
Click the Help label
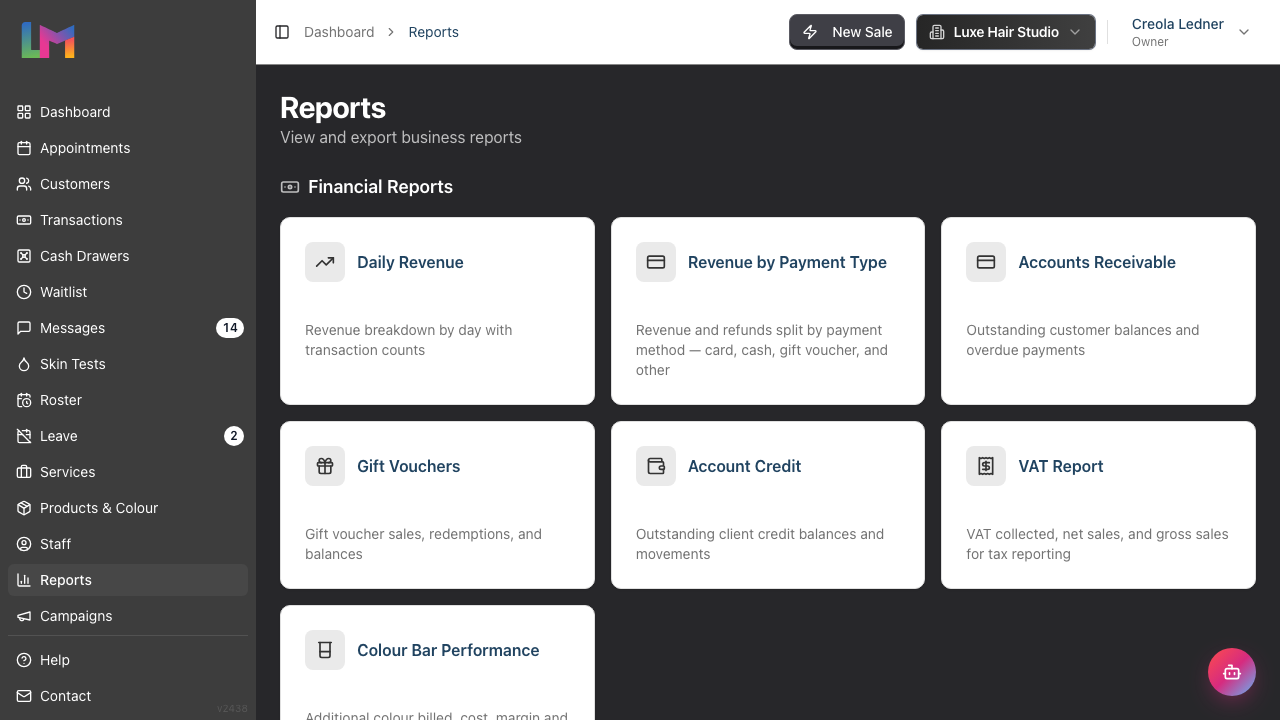coord(55,660)
